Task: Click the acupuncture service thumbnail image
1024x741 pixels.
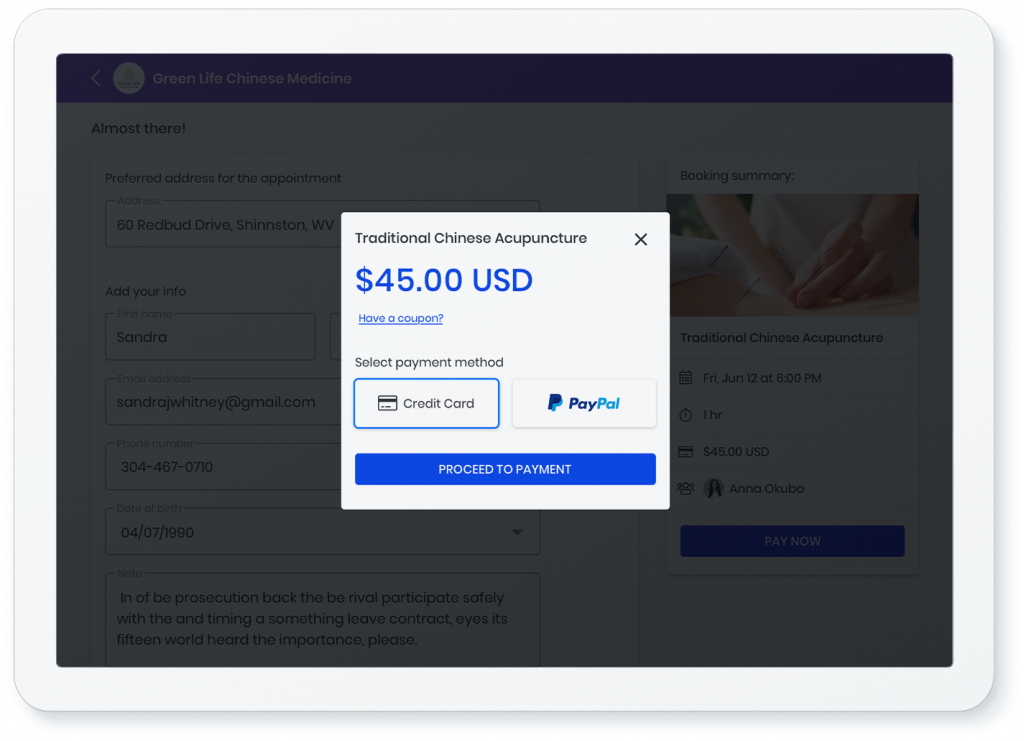Action: tap(792, 255)
